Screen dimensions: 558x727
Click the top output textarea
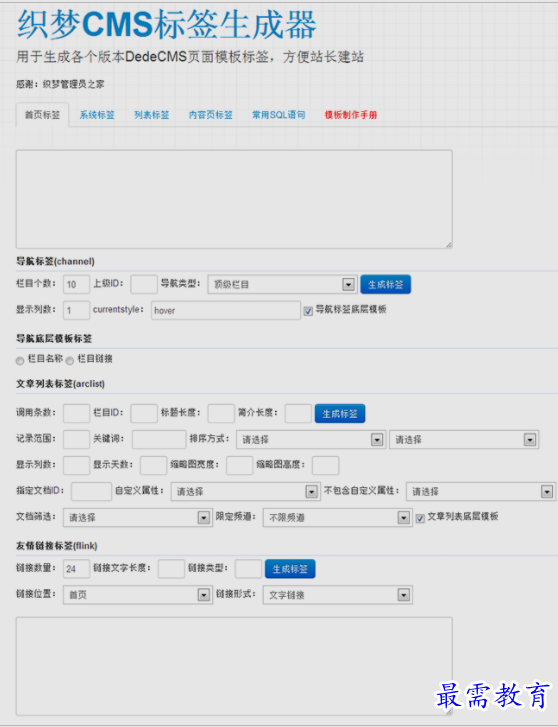coord(234,199)
